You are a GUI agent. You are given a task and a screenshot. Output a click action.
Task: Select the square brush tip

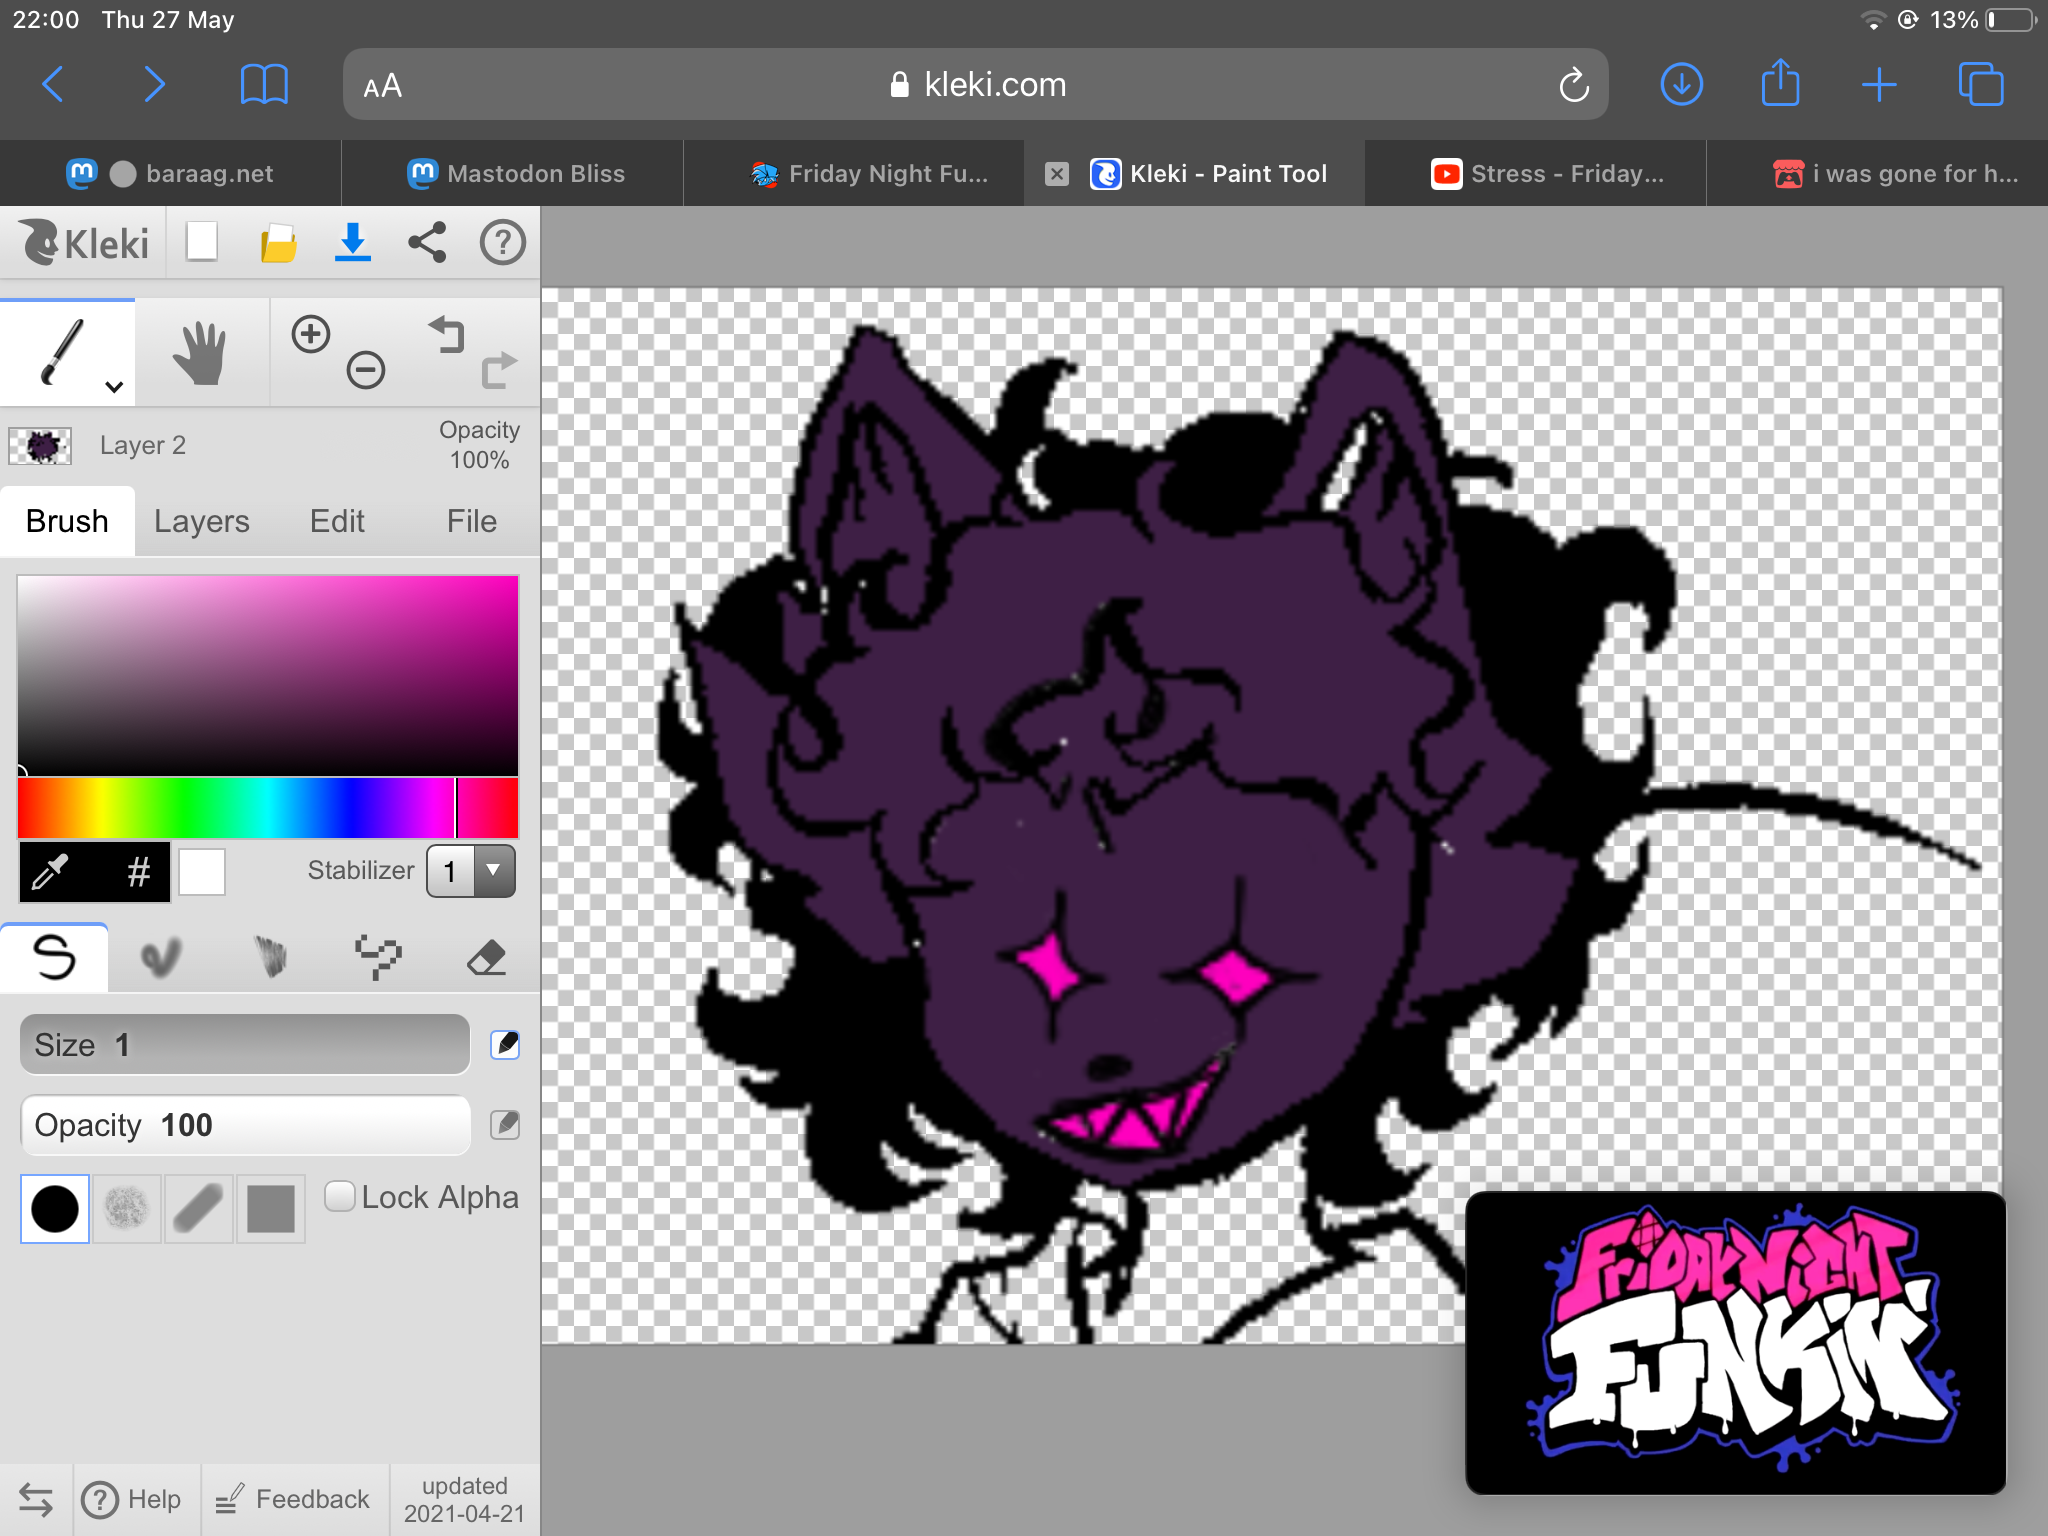click(270, 1209)
